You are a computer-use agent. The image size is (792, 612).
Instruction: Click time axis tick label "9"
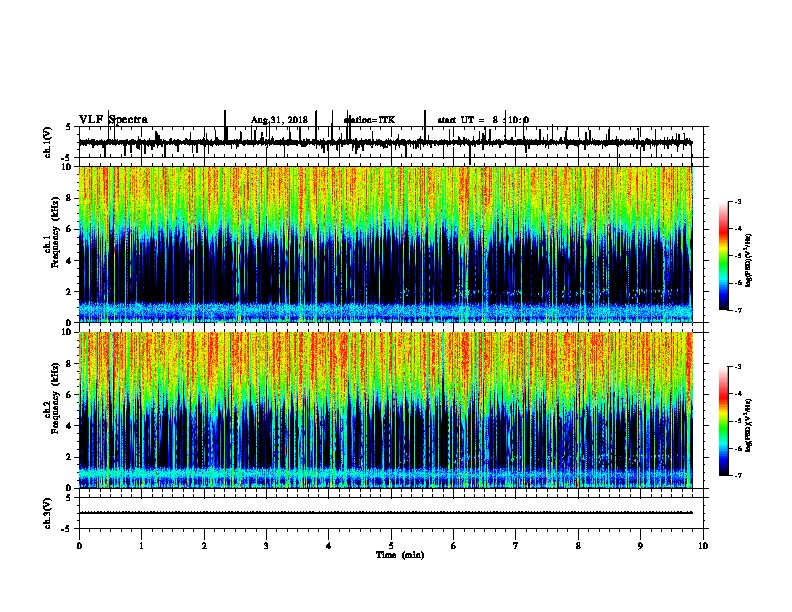pos(640,546)
